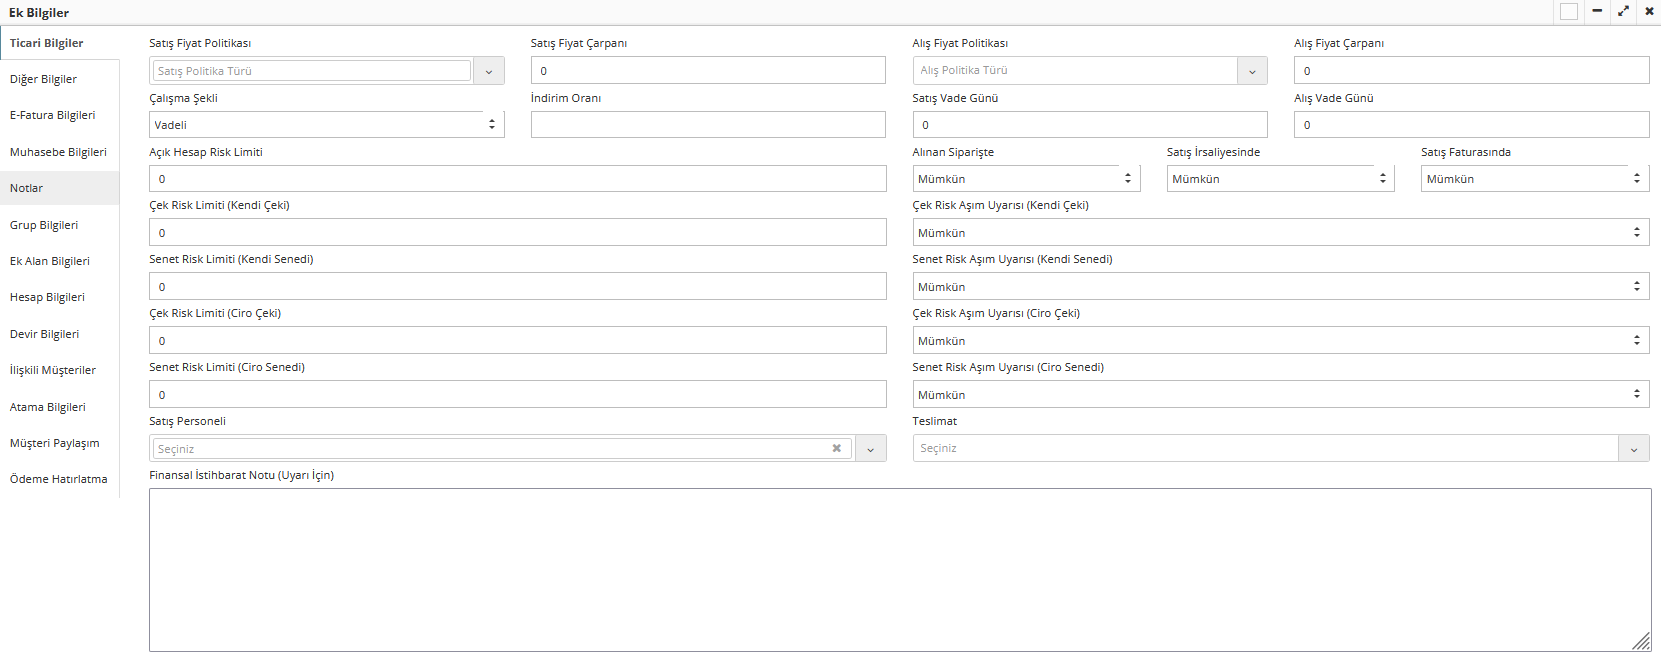The image size is (1661, 665).
Task: Switch to the E-Fatura Bilgileri tab
Action: [53, 115]
